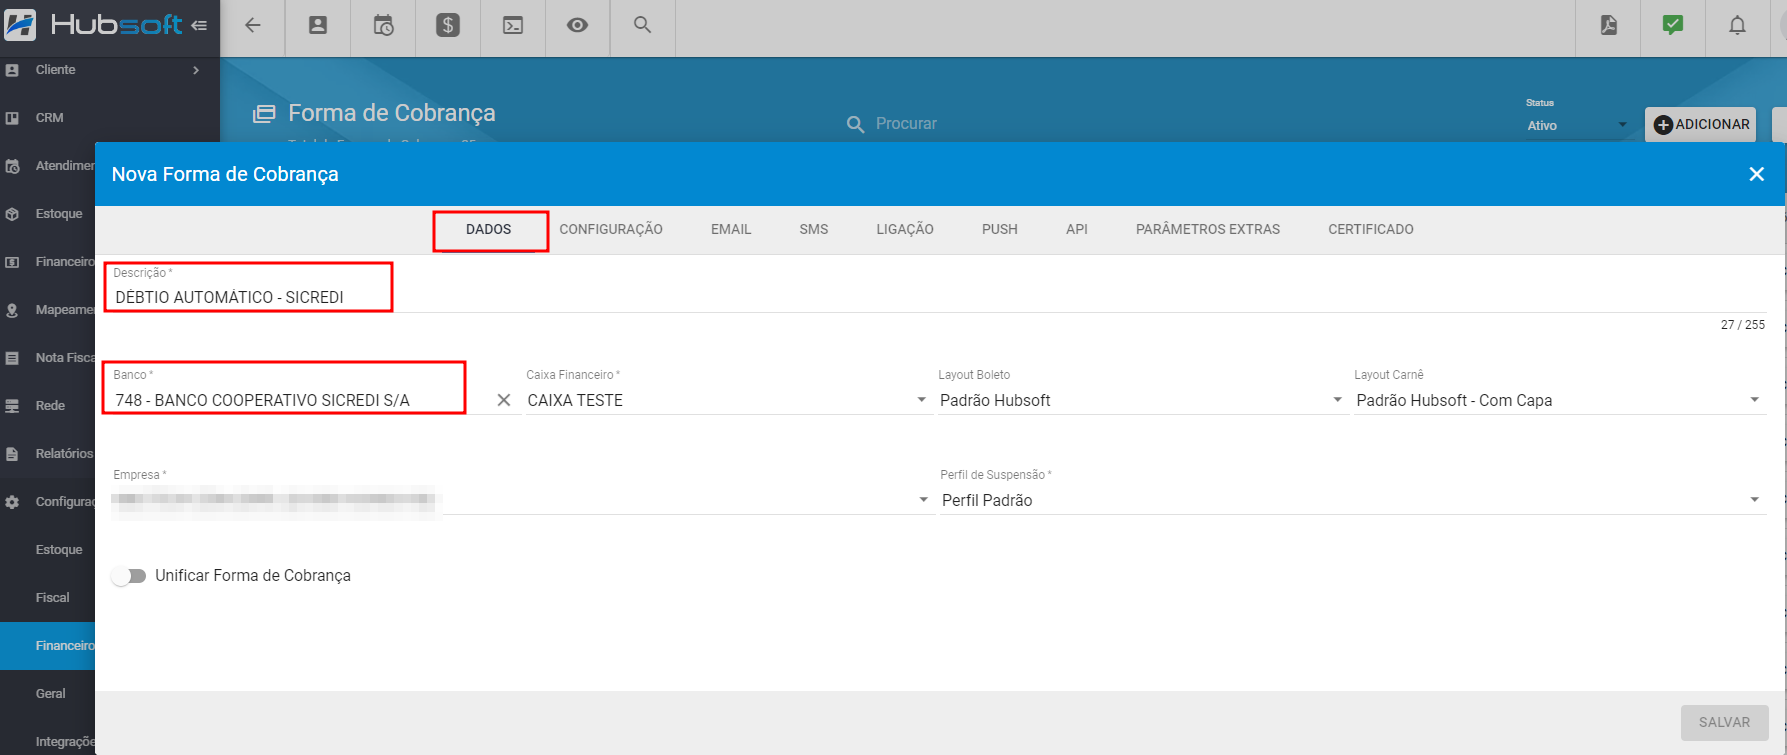Open the green chat check icon
This screenshot has height=755, width=1787.
click(x=1673, y=26)
